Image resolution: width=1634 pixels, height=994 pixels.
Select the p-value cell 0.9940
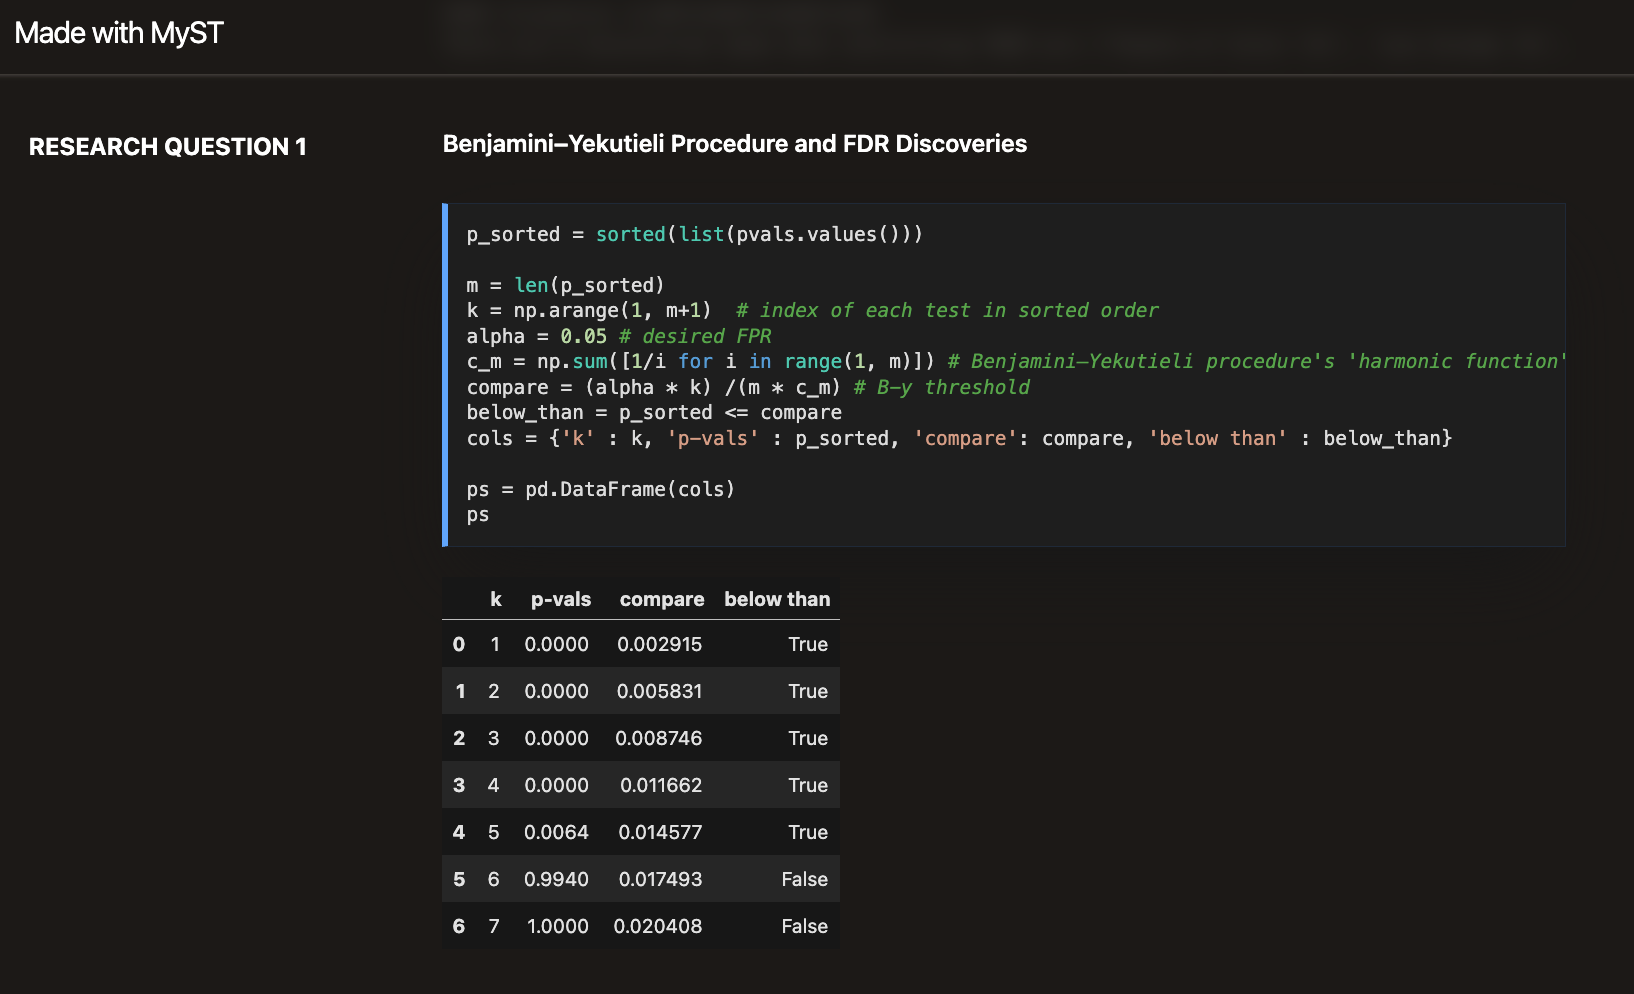[x=556, y=879]
